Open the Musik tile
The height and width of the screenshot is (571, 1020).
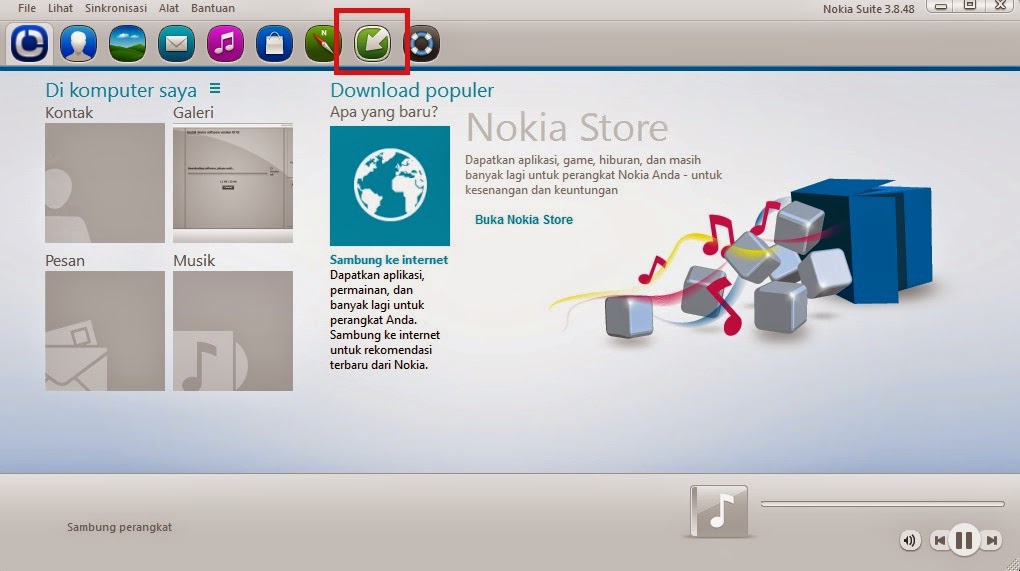pyautogui.click(x=233, y=331)
